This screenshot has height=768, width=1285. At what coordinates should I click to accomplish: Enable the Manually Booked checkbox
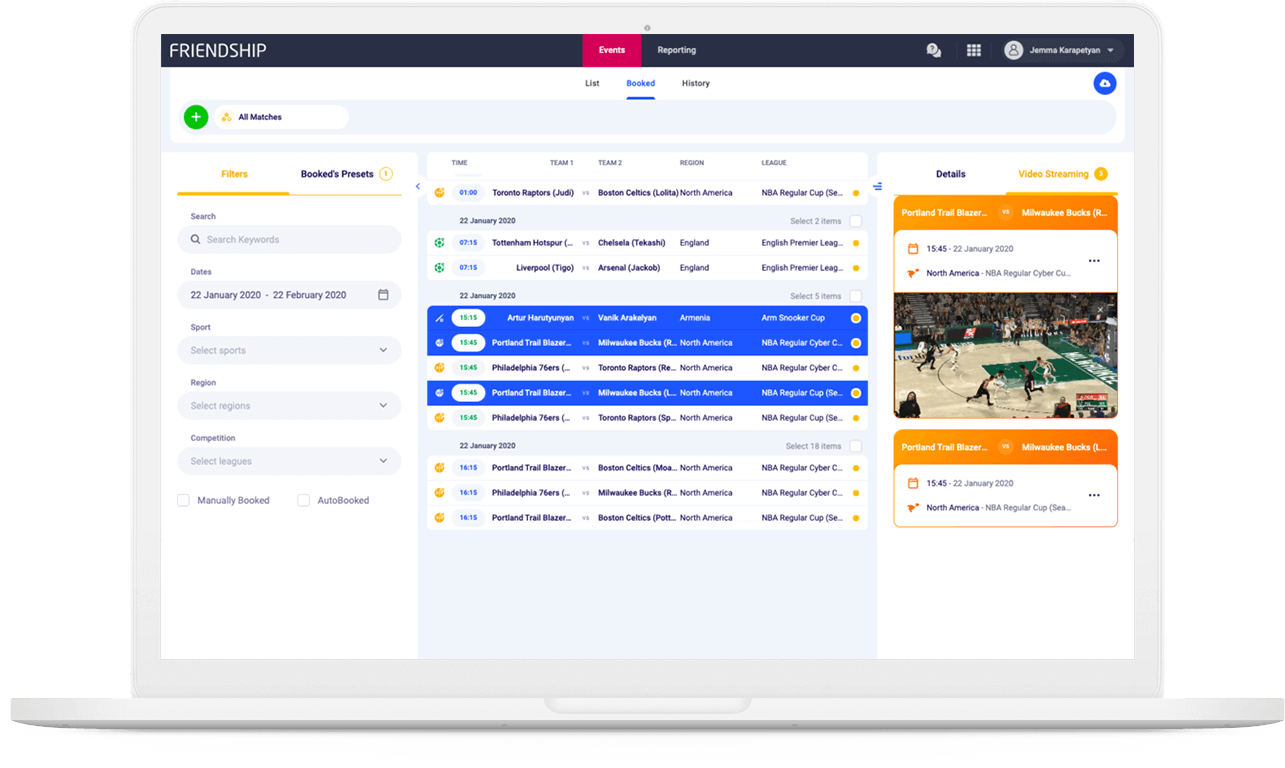184,500
